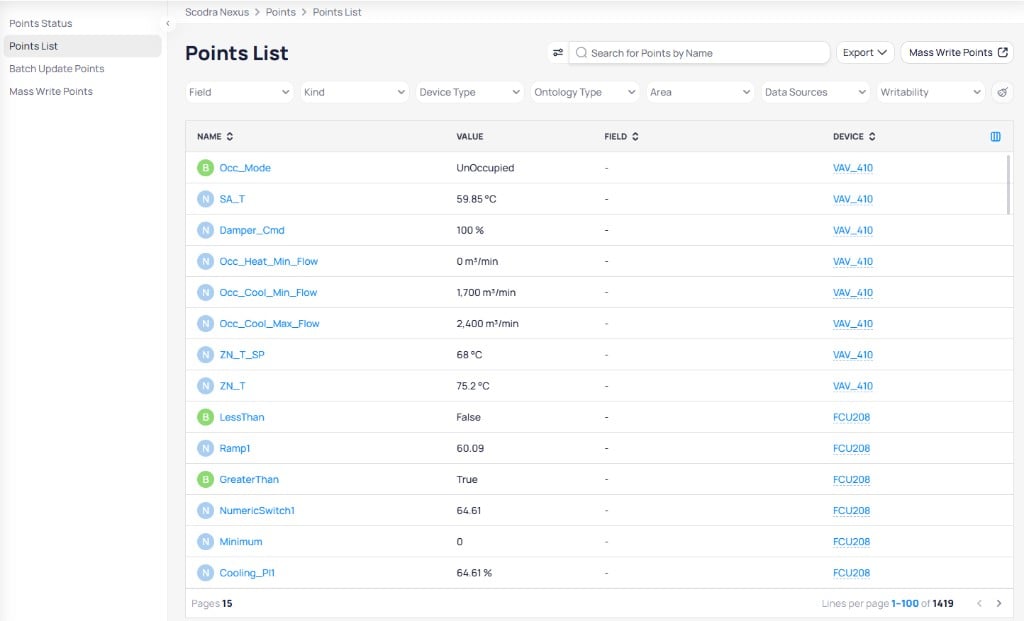Go to the previous page arrow
1024x621 pixels.
click(x=979, y=603)
